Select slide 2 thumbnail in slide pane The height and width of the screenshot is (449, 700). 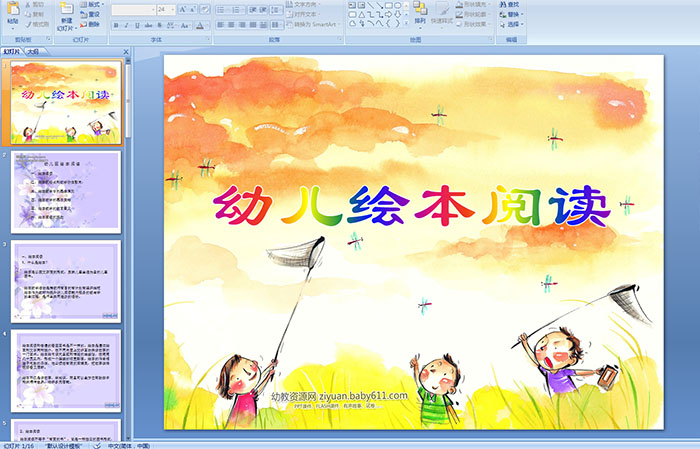(x=66, y=192)
